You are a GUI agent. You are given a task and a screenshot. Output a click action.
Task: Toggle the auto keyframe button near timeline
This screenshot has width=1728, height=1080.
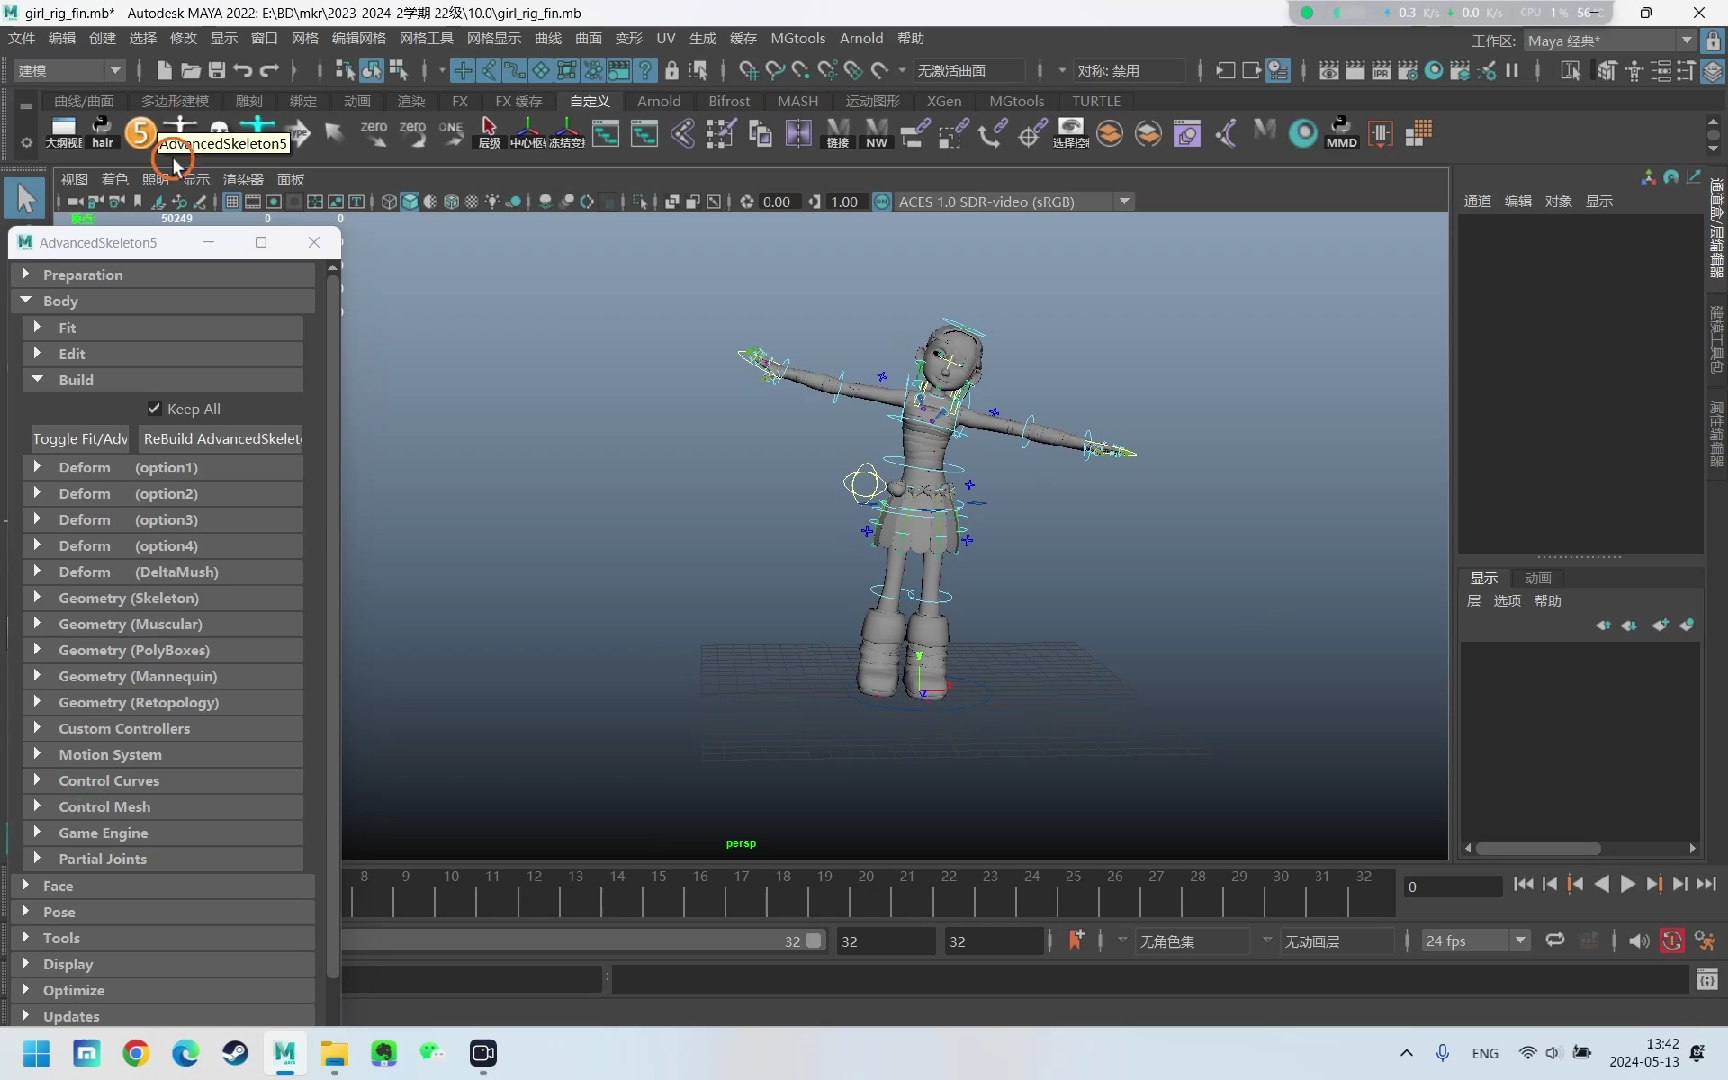(x=1671, y=940)
